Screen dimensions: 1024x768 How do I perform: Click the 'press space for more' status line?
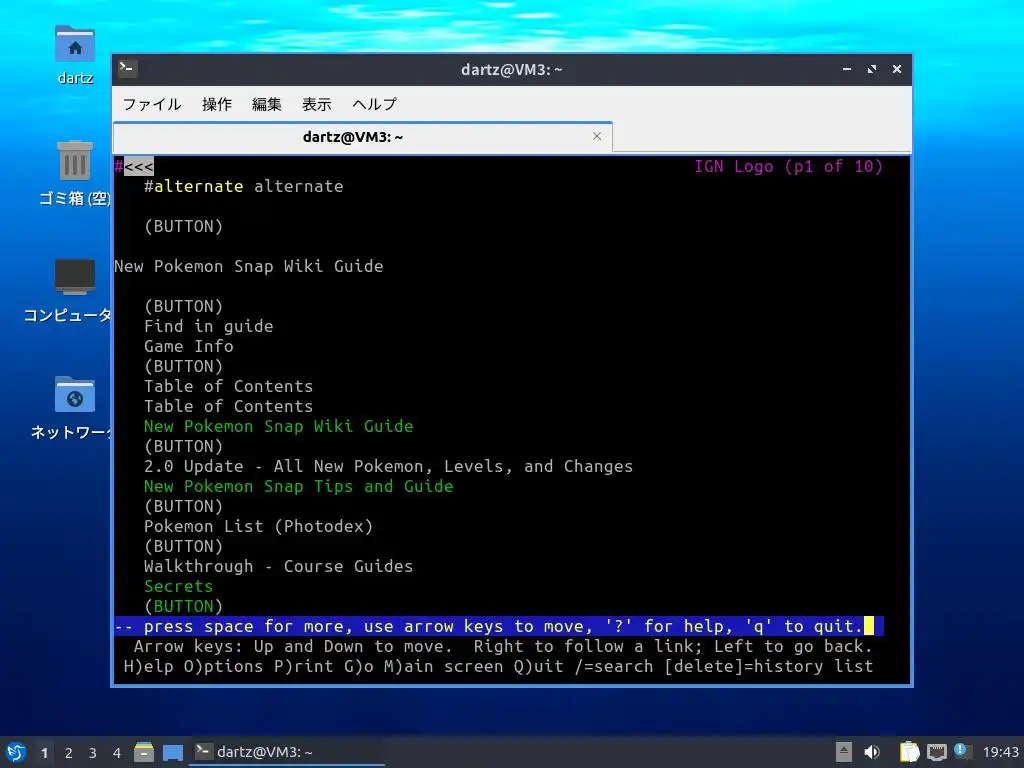coord(499,626)
